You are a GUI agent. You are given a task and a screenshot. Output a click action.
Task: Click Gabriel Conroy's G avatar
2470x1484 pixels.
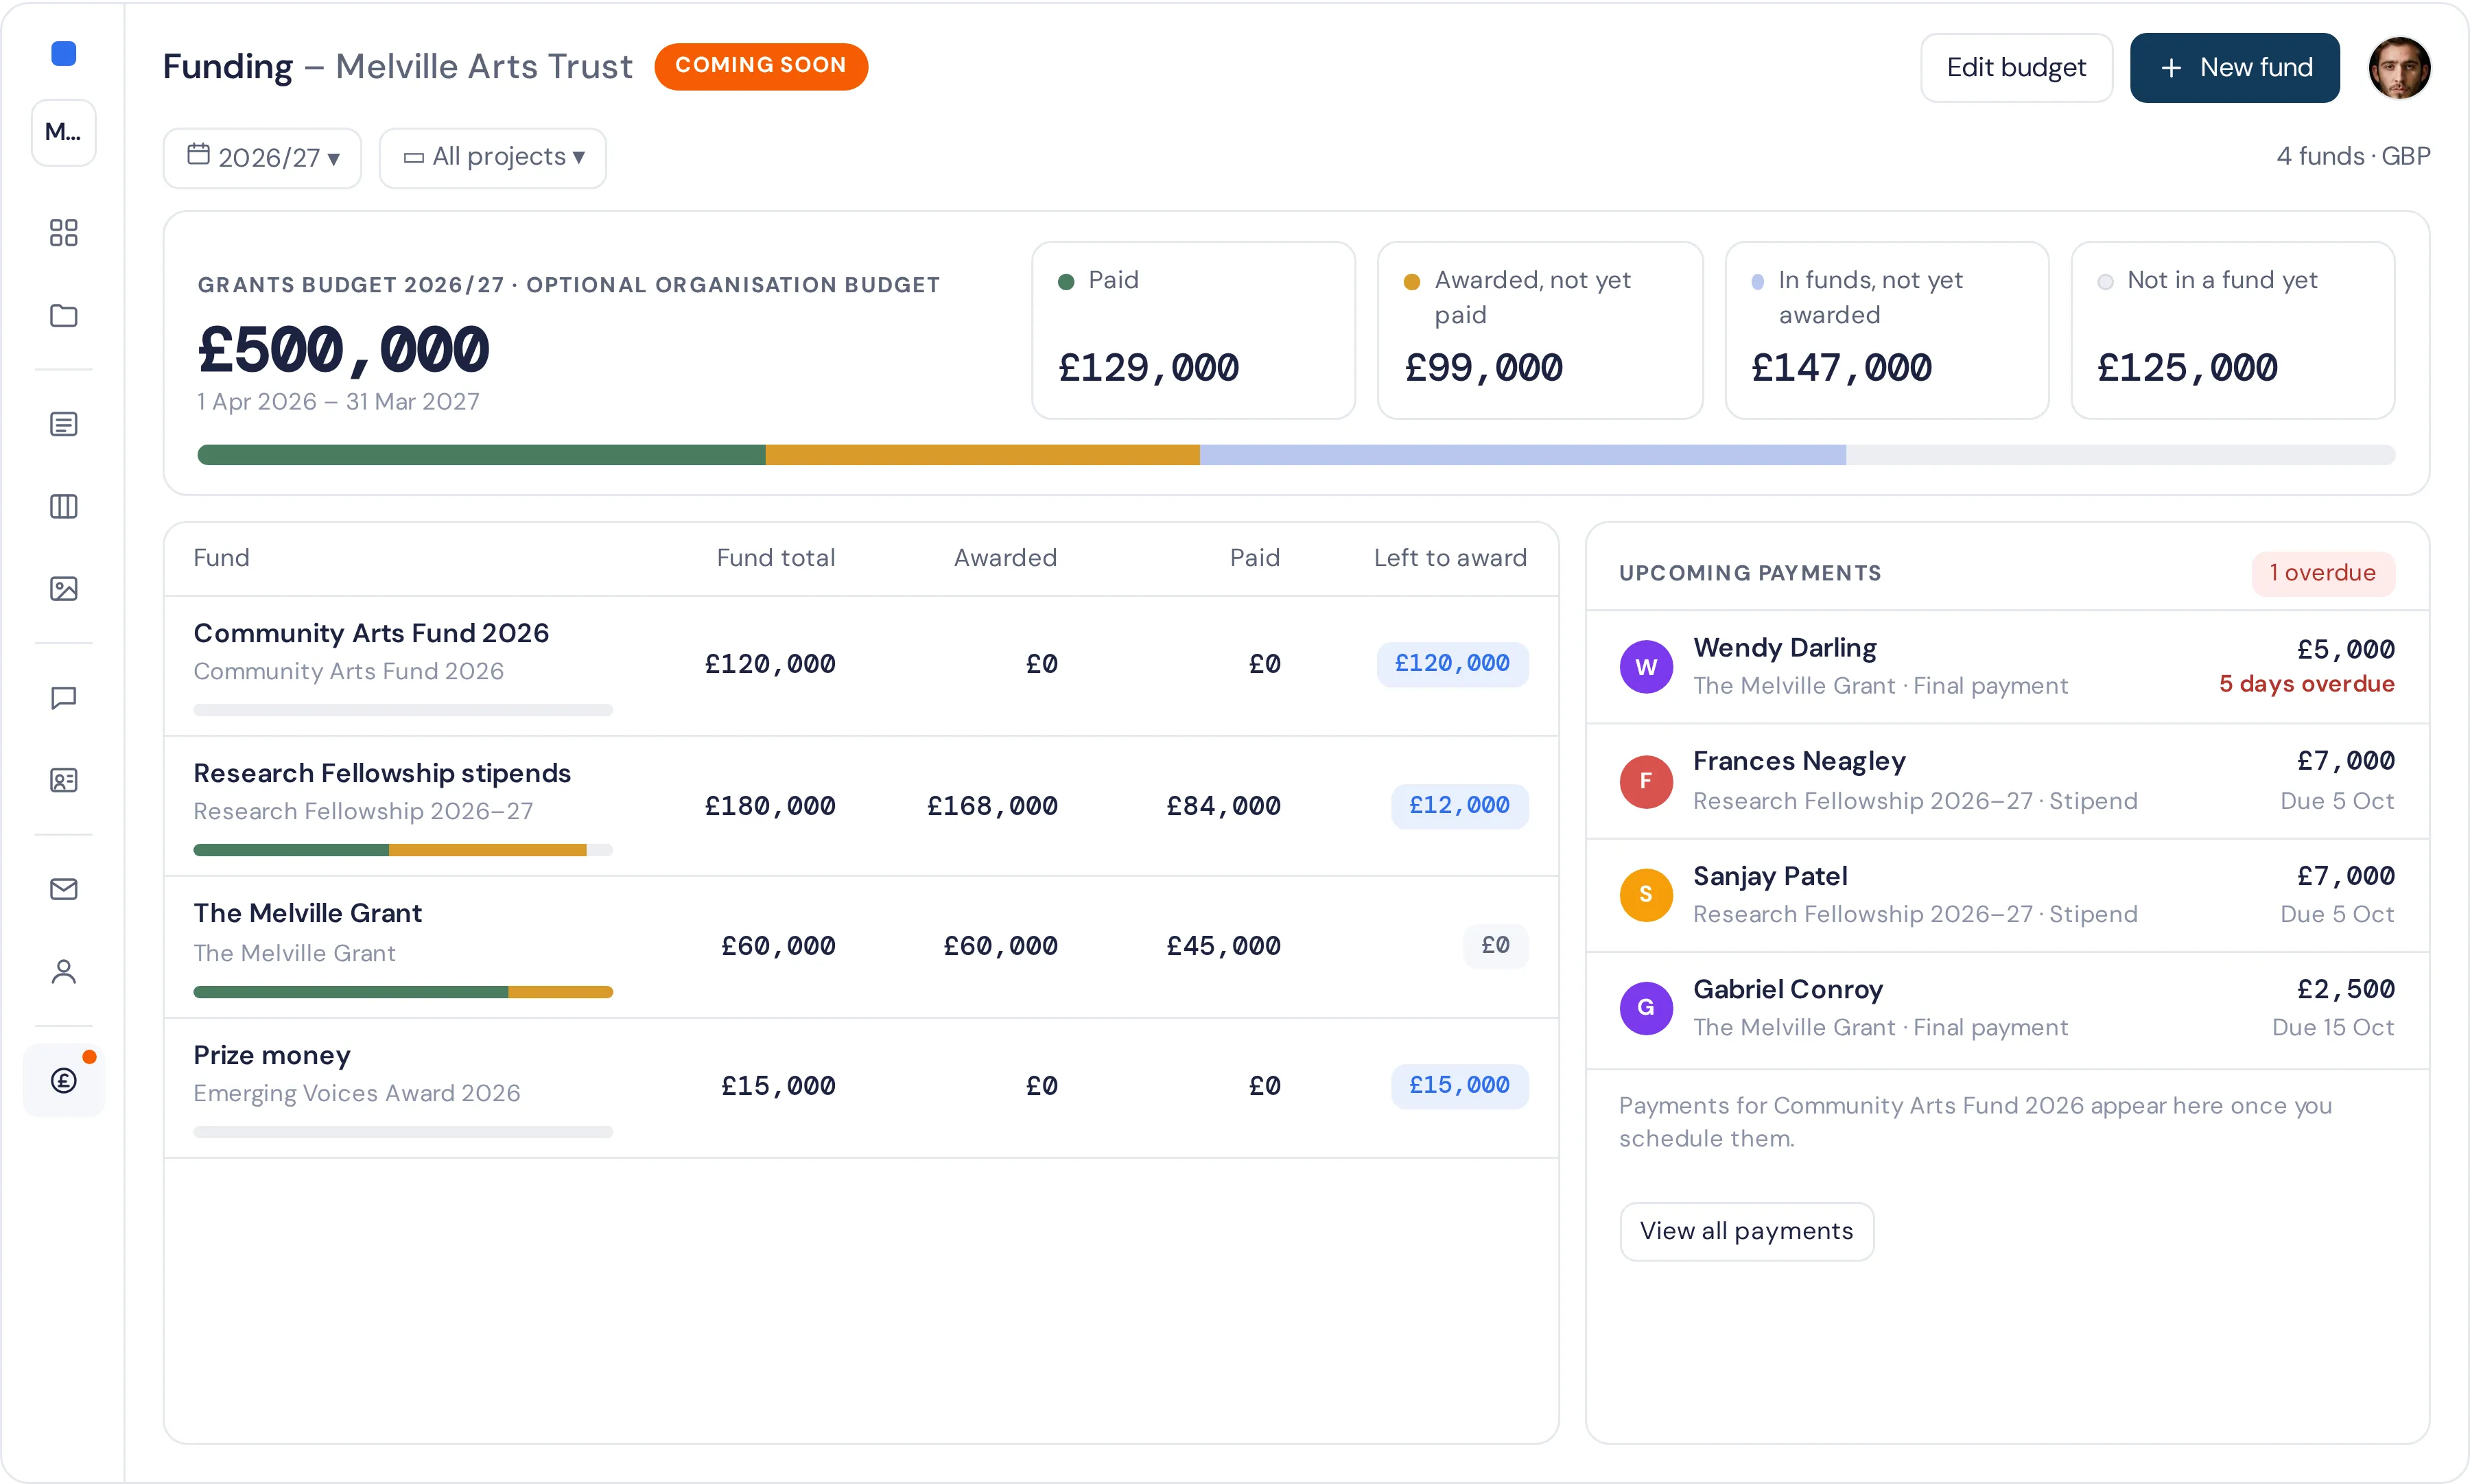(1646, 1008)
